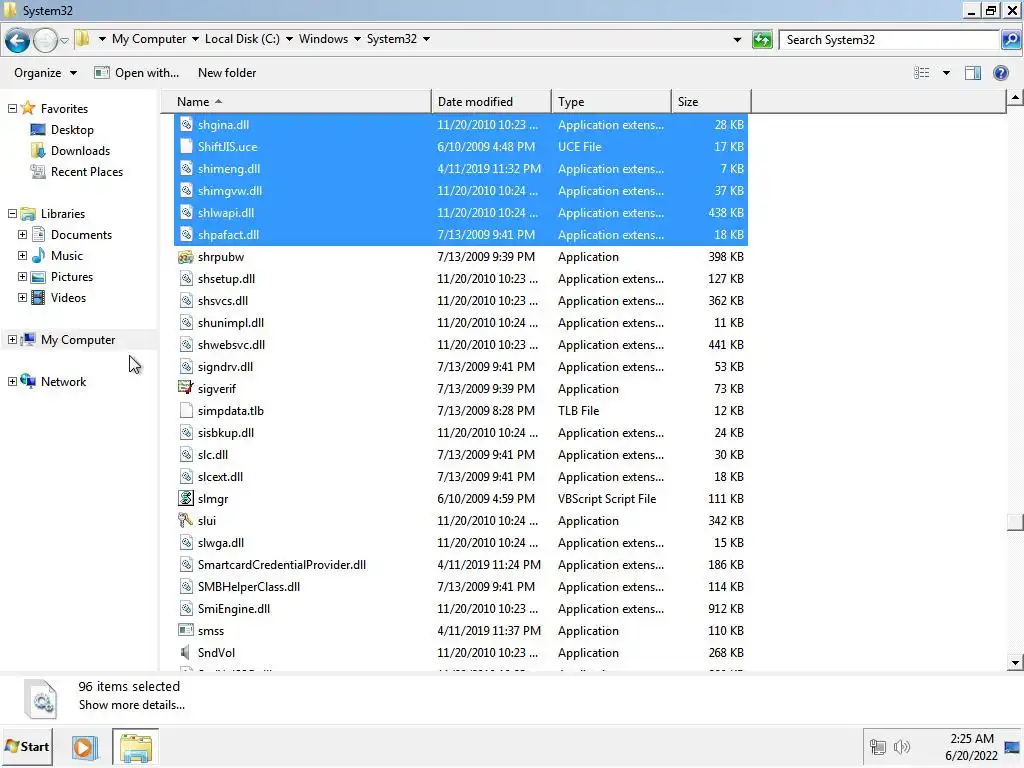Select the SmiEngine.dll file

click(x=461, y=609)
